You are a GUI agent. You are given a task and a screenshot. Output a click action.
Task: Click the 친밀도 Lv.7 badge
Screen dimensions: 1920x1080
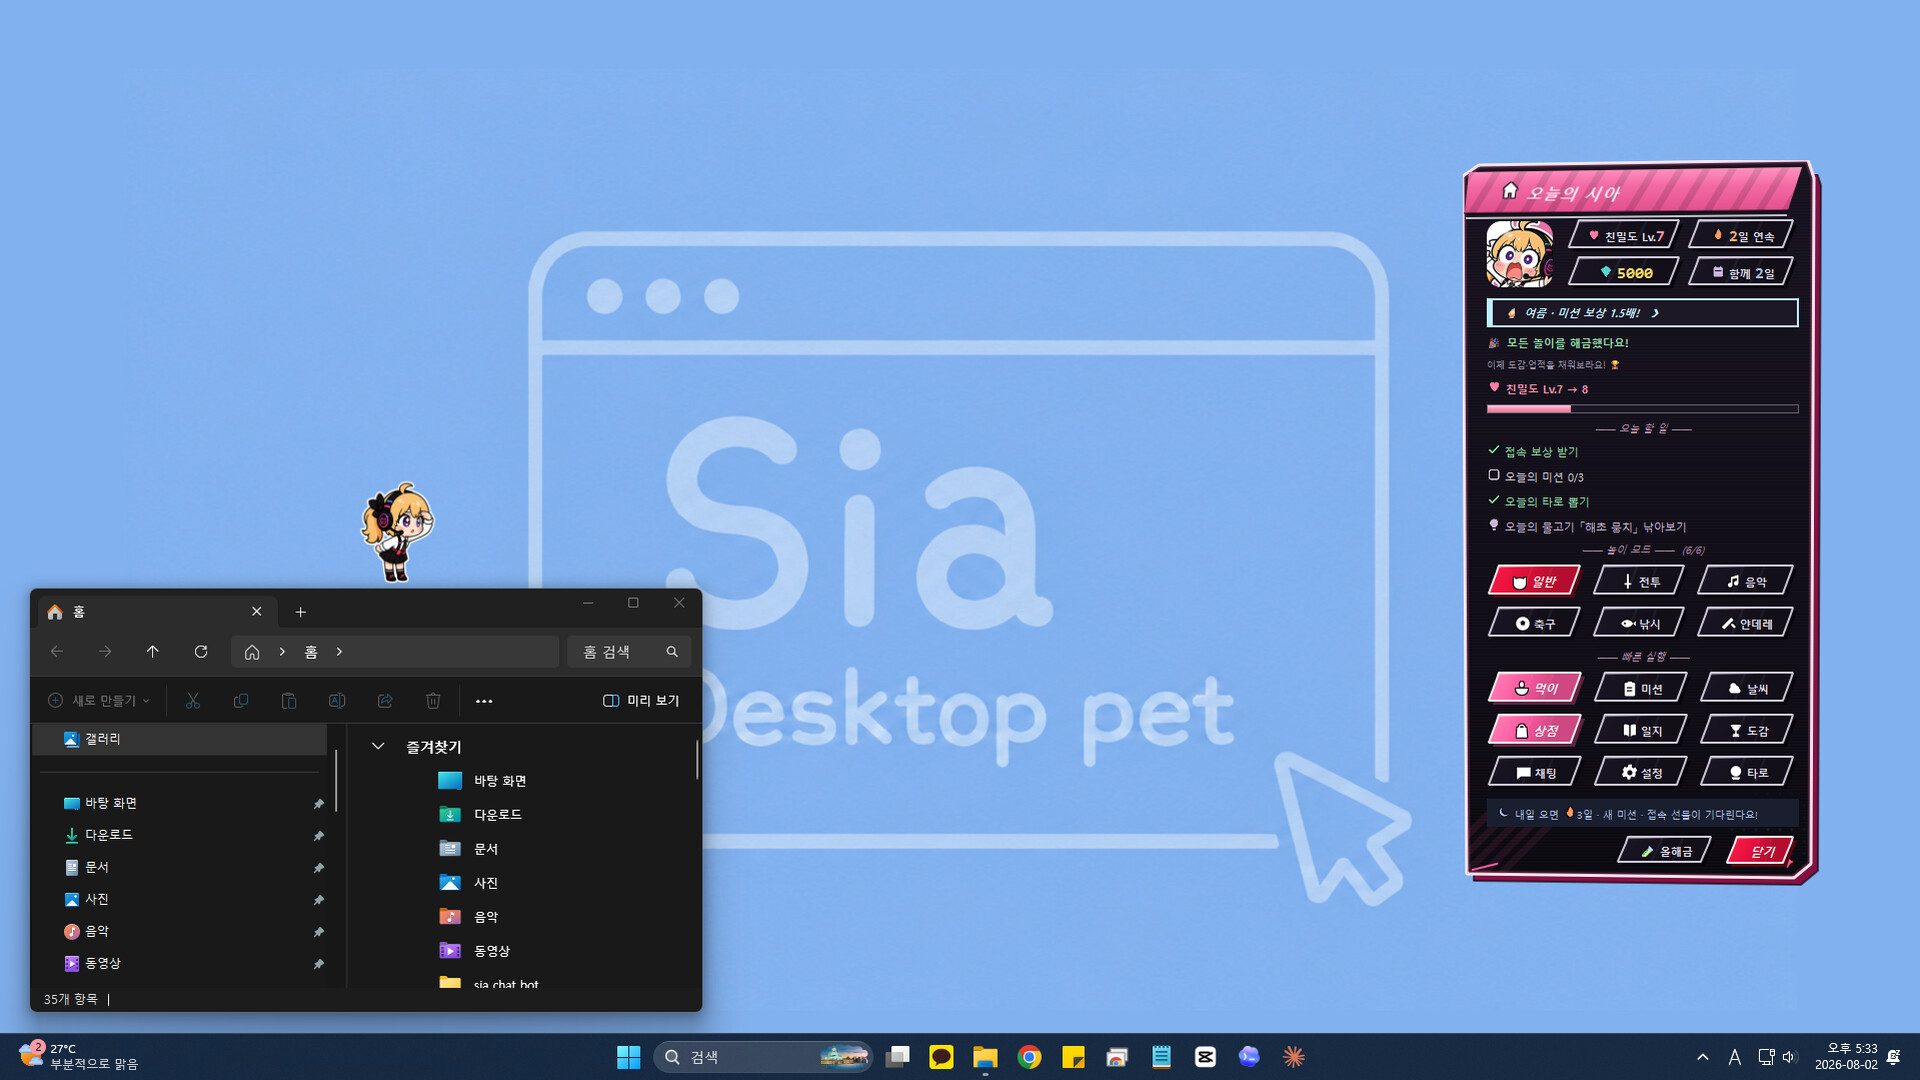[1624, 236]
